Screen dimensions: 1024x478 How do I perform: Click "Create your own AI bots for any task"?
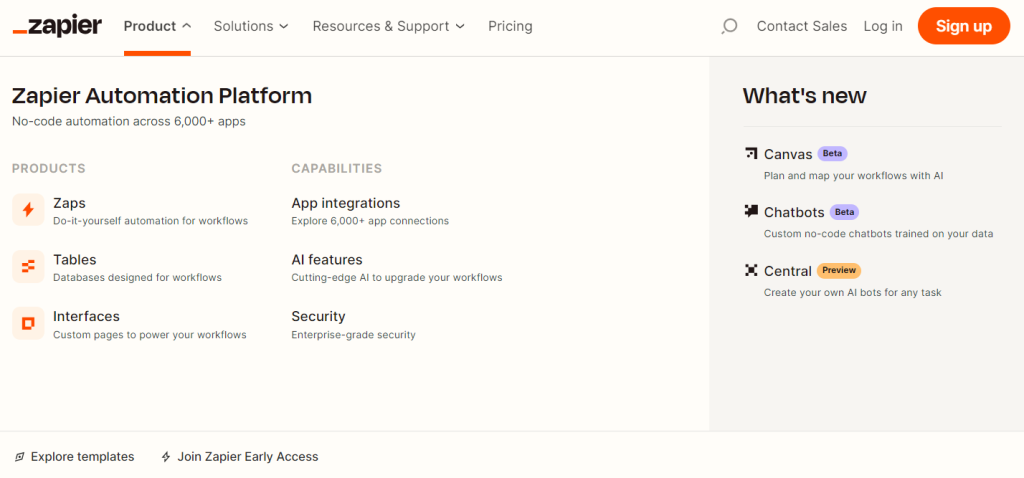tap(853, 293)
